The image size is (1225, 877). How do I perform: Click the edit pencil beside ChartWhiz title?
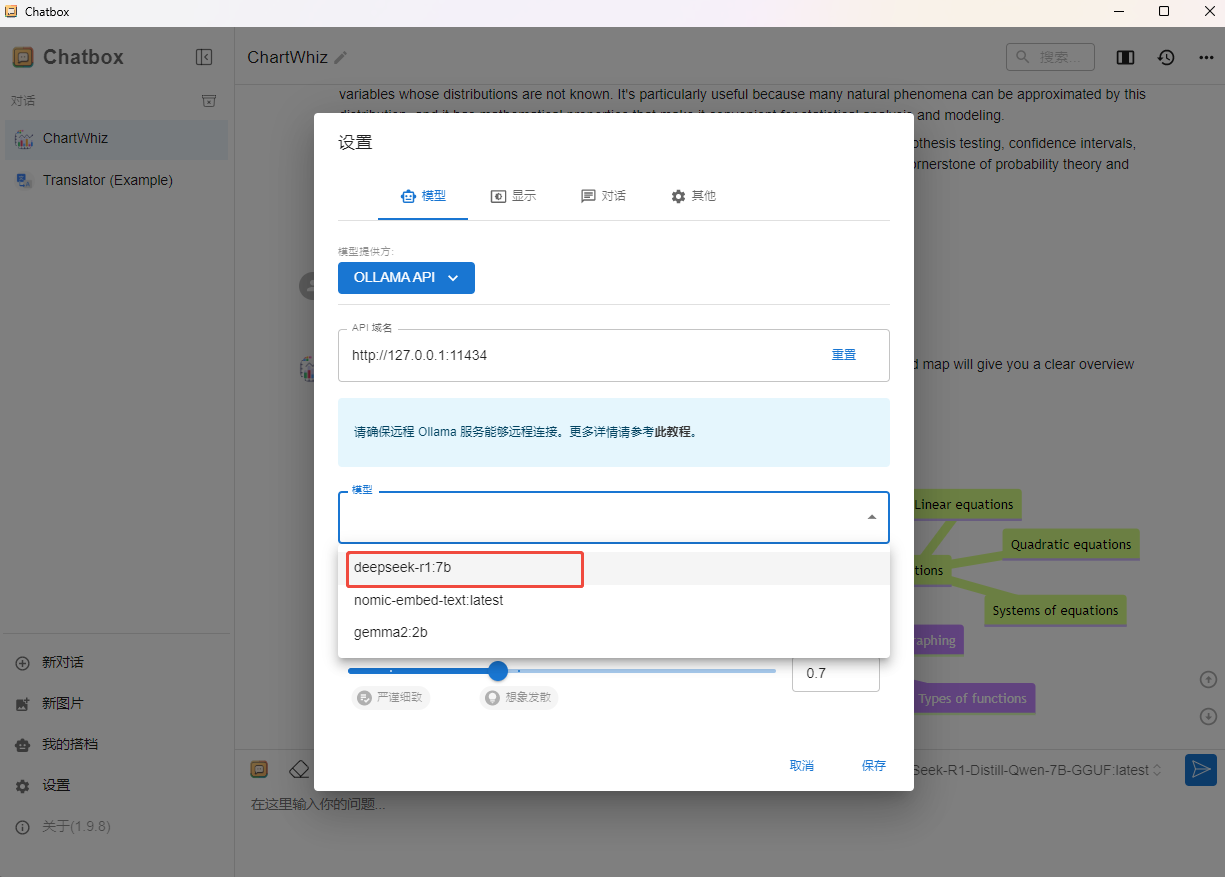pyautogui.click(x=341, y=58)
